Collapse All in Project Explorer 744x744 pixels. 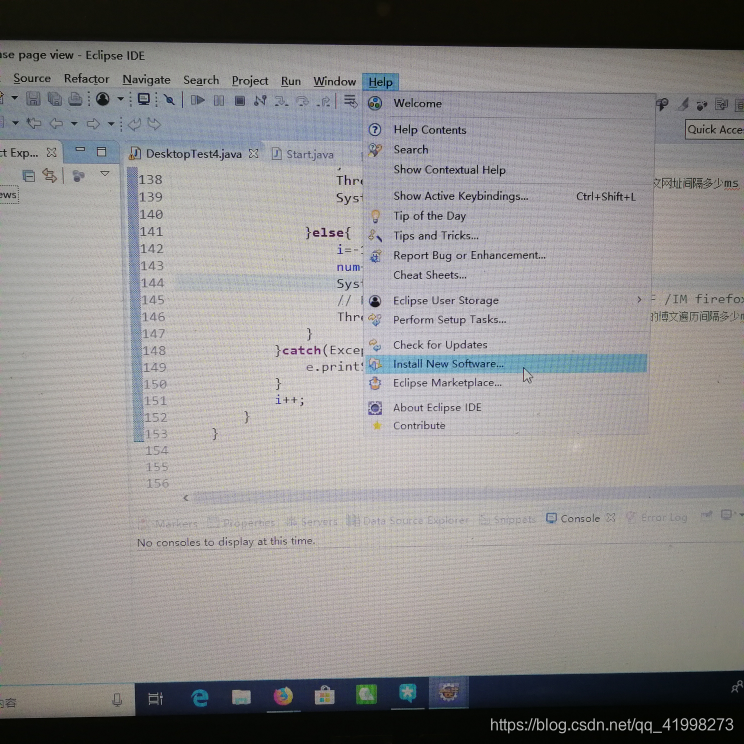tap(28, 177)
